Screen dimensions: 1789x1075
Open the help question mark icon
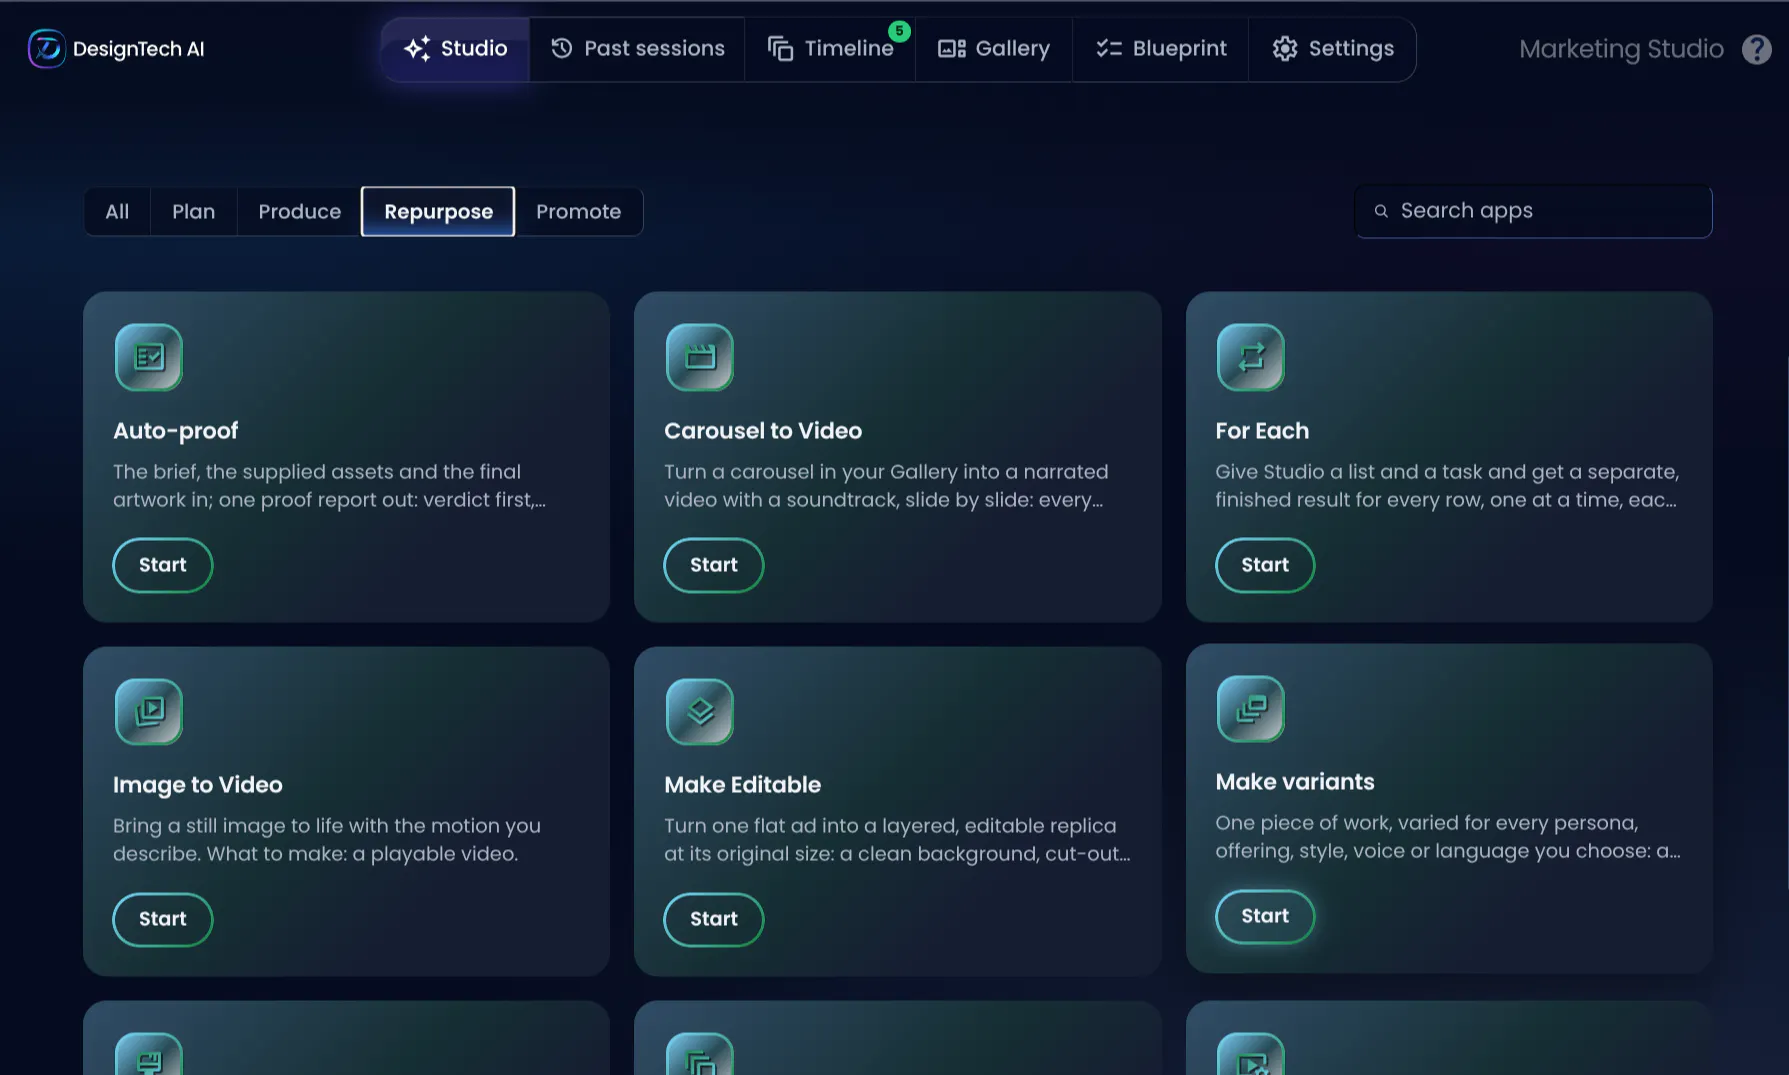click(1756, 49)
